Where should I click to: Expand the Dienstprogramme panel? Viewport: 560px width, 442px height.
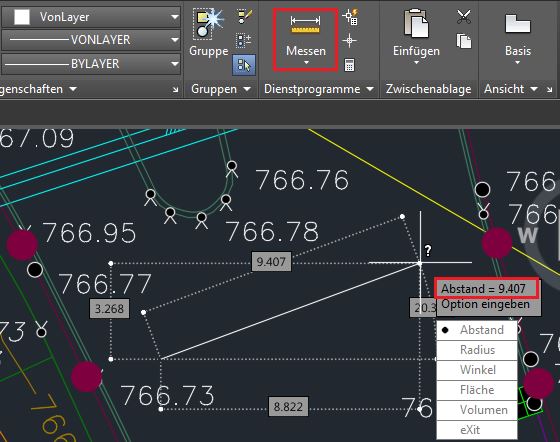click(x=319, y=89)
